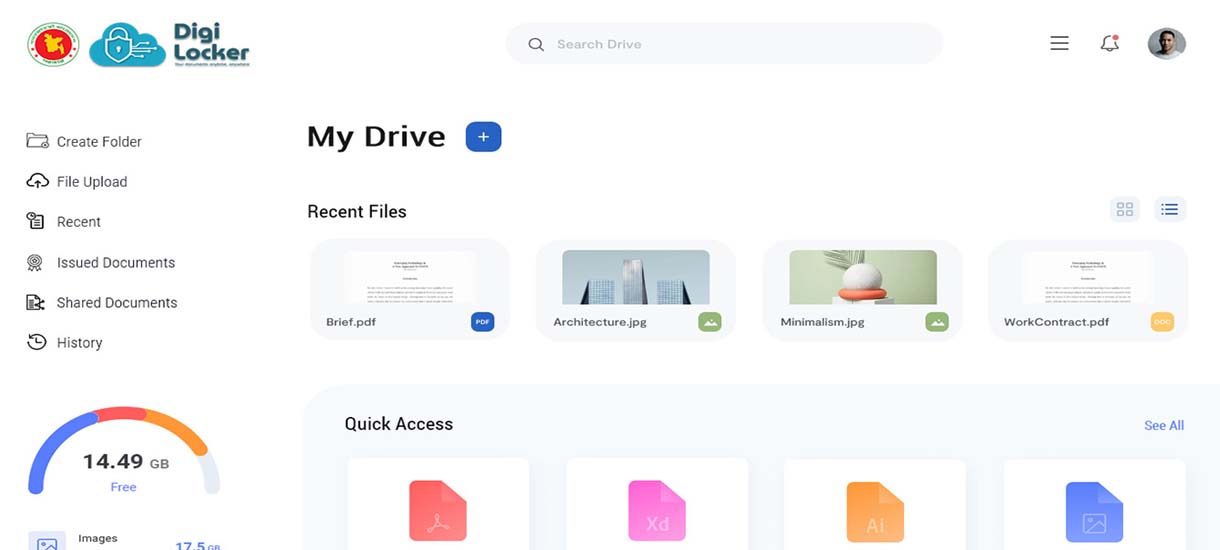
Task: Click the See All link
Action: [1164, 426]
